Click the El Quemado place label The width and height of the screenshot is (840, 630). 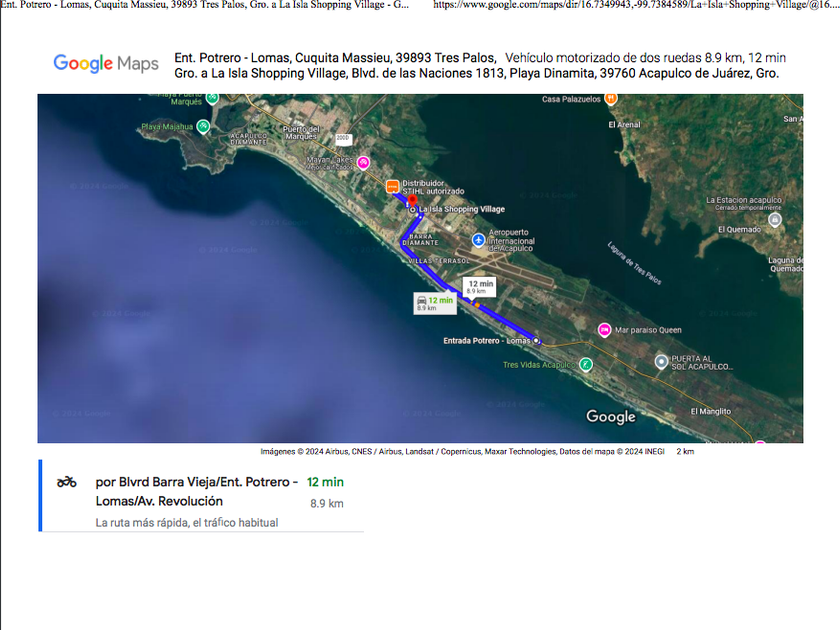tap(739, 229)
